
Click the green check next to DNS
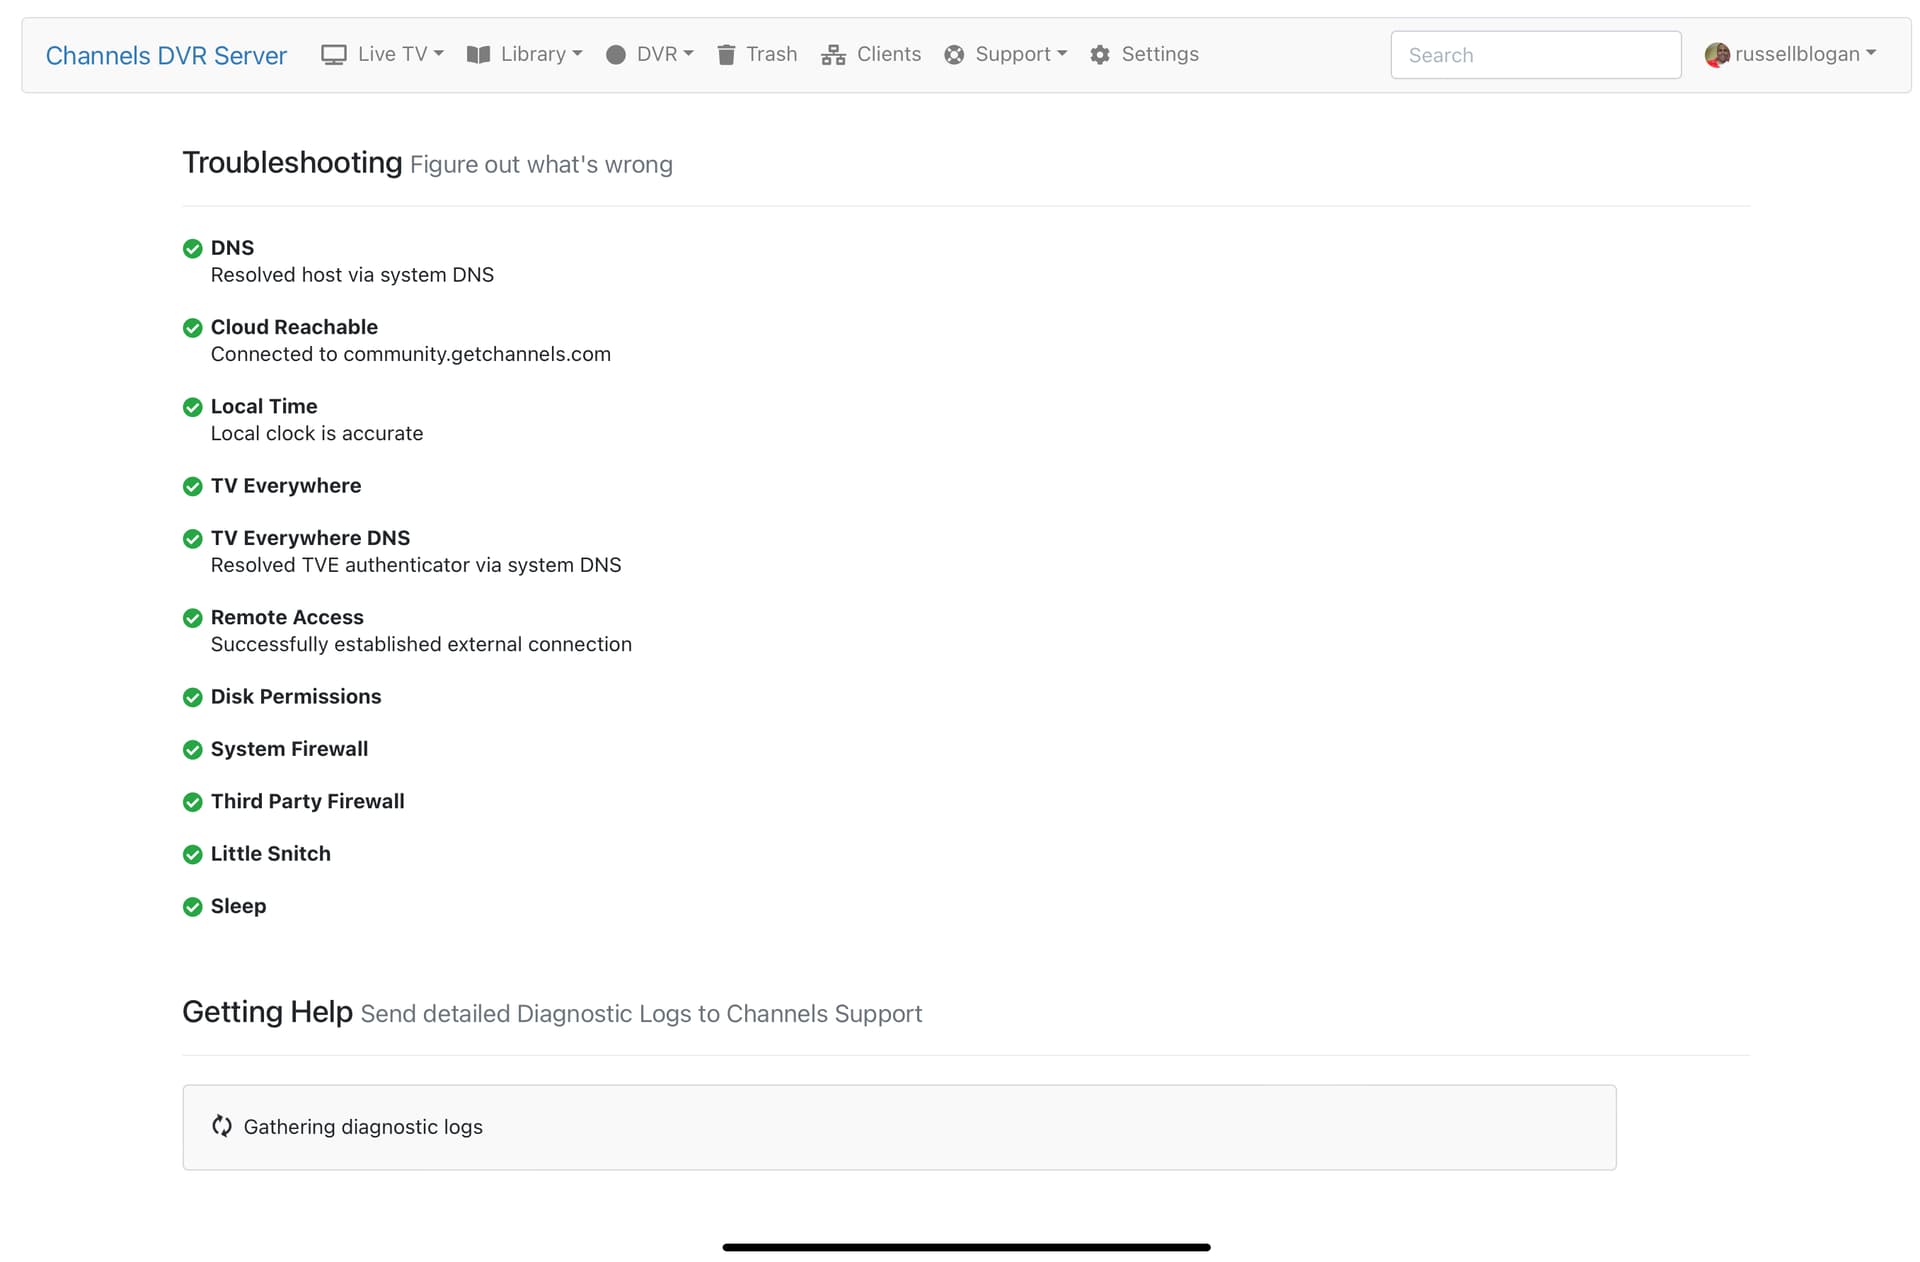[x=193, y=249]
